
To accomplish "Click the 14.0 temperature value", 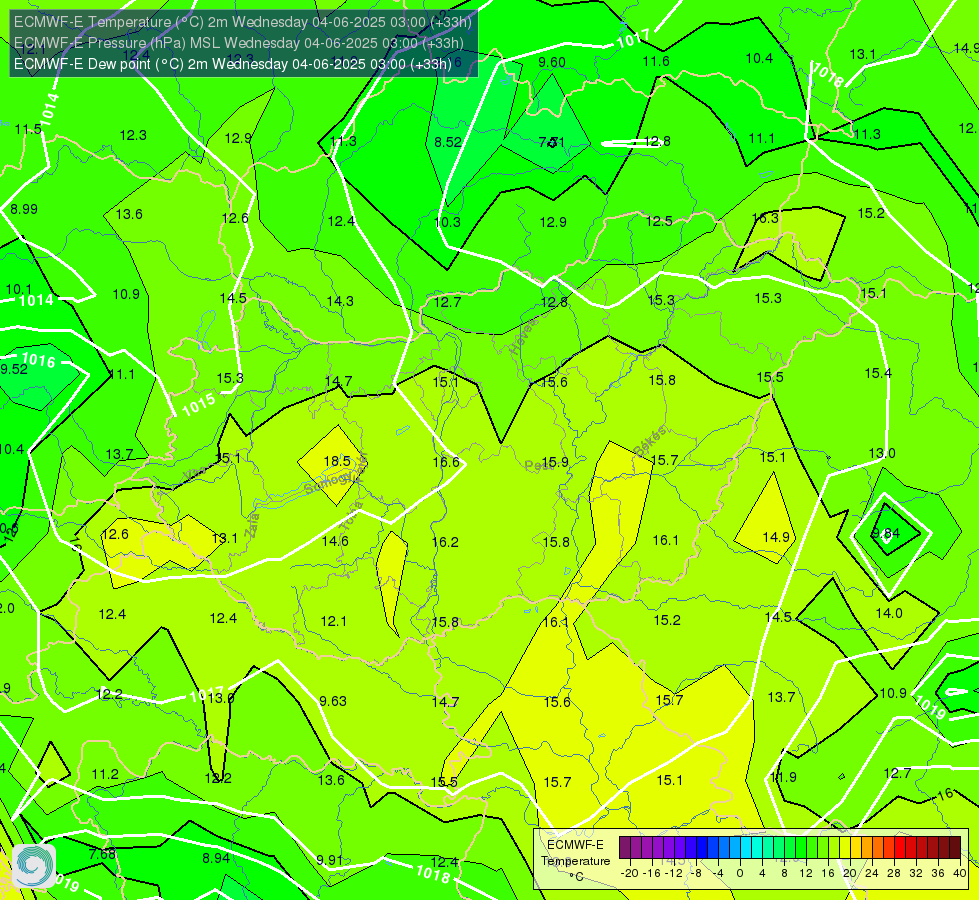I will coord(889,613).
